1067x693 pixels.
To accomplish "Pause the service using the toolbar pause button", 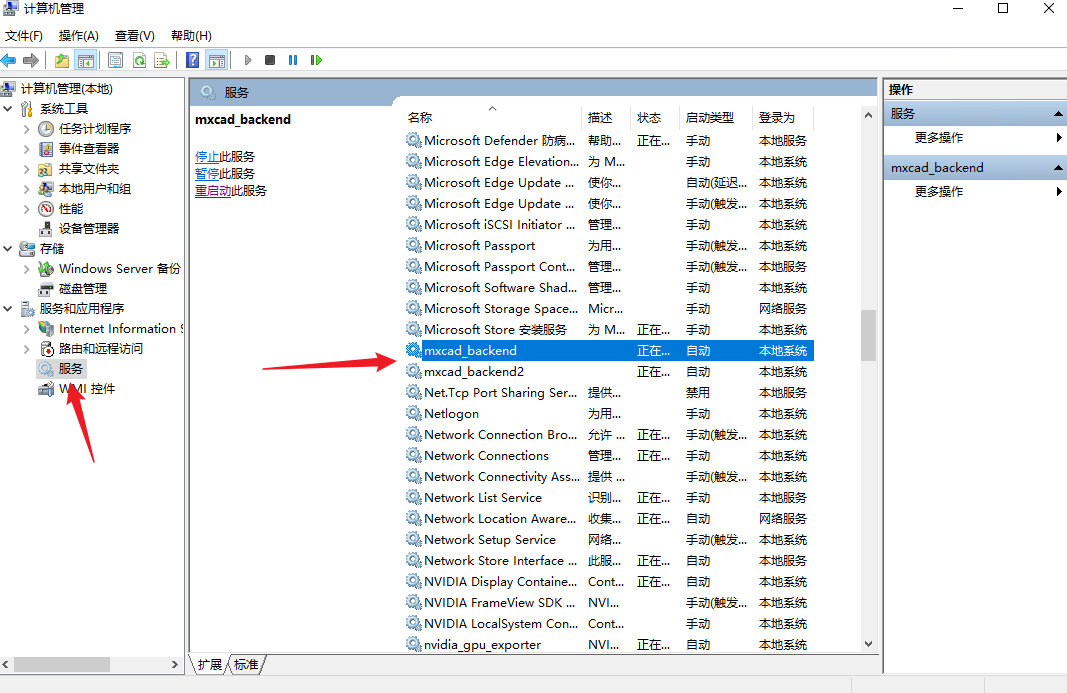I will [293, 60].
